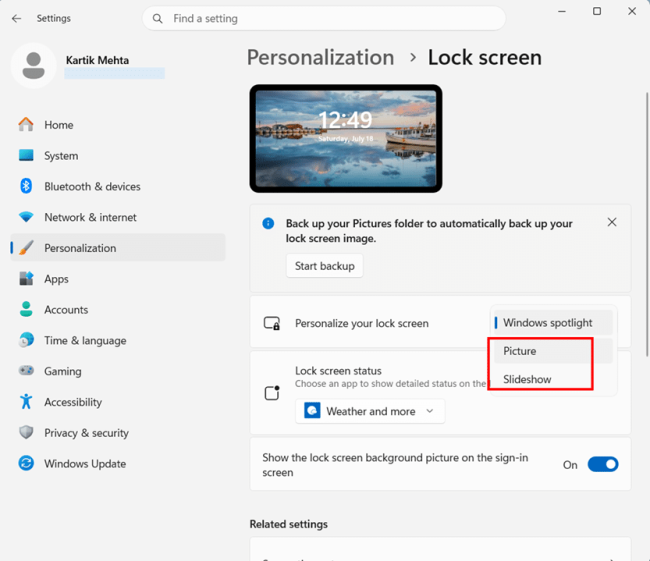
Task: Click the blue info icon in backup banner
Action: (268, 224)
